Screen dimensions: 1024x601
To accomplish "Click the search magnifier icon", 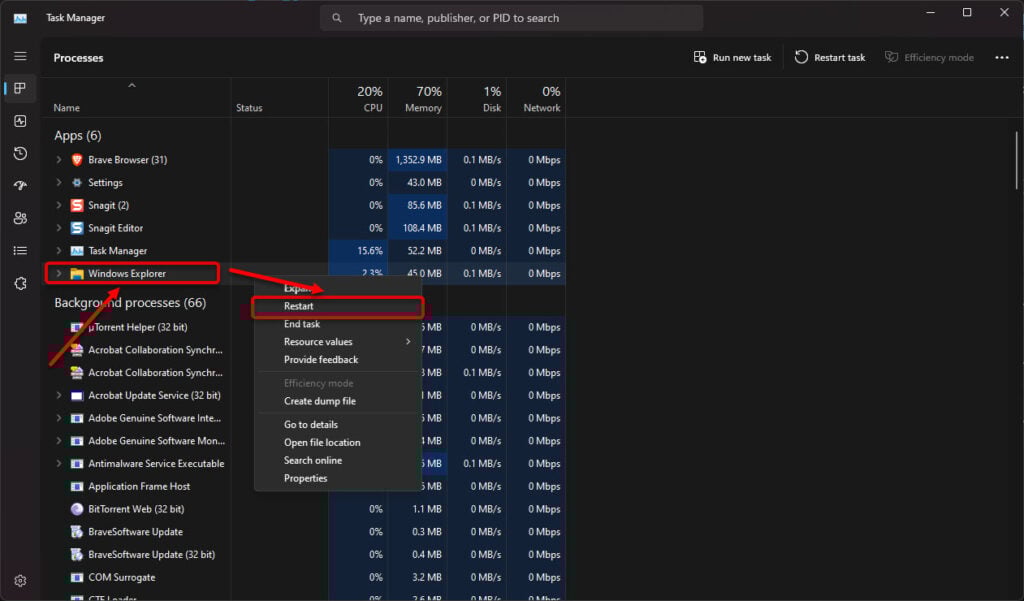I will point(337,18).
